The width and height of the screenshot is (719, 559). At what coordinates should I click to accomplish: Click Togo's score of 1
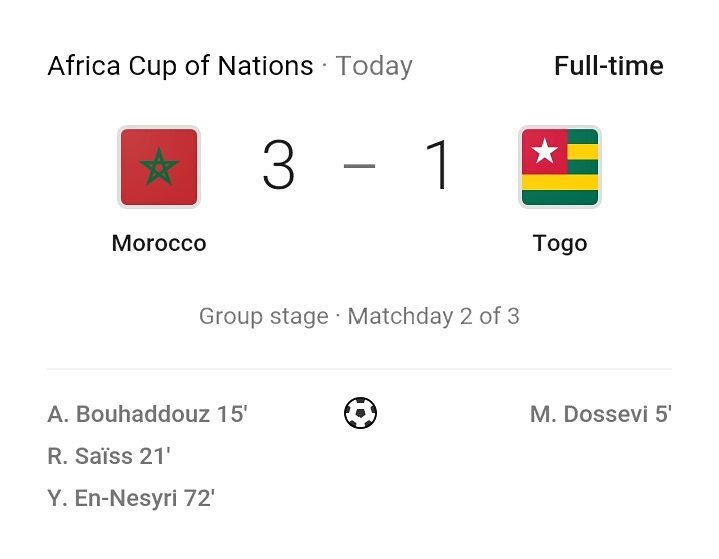click(438, 165)
